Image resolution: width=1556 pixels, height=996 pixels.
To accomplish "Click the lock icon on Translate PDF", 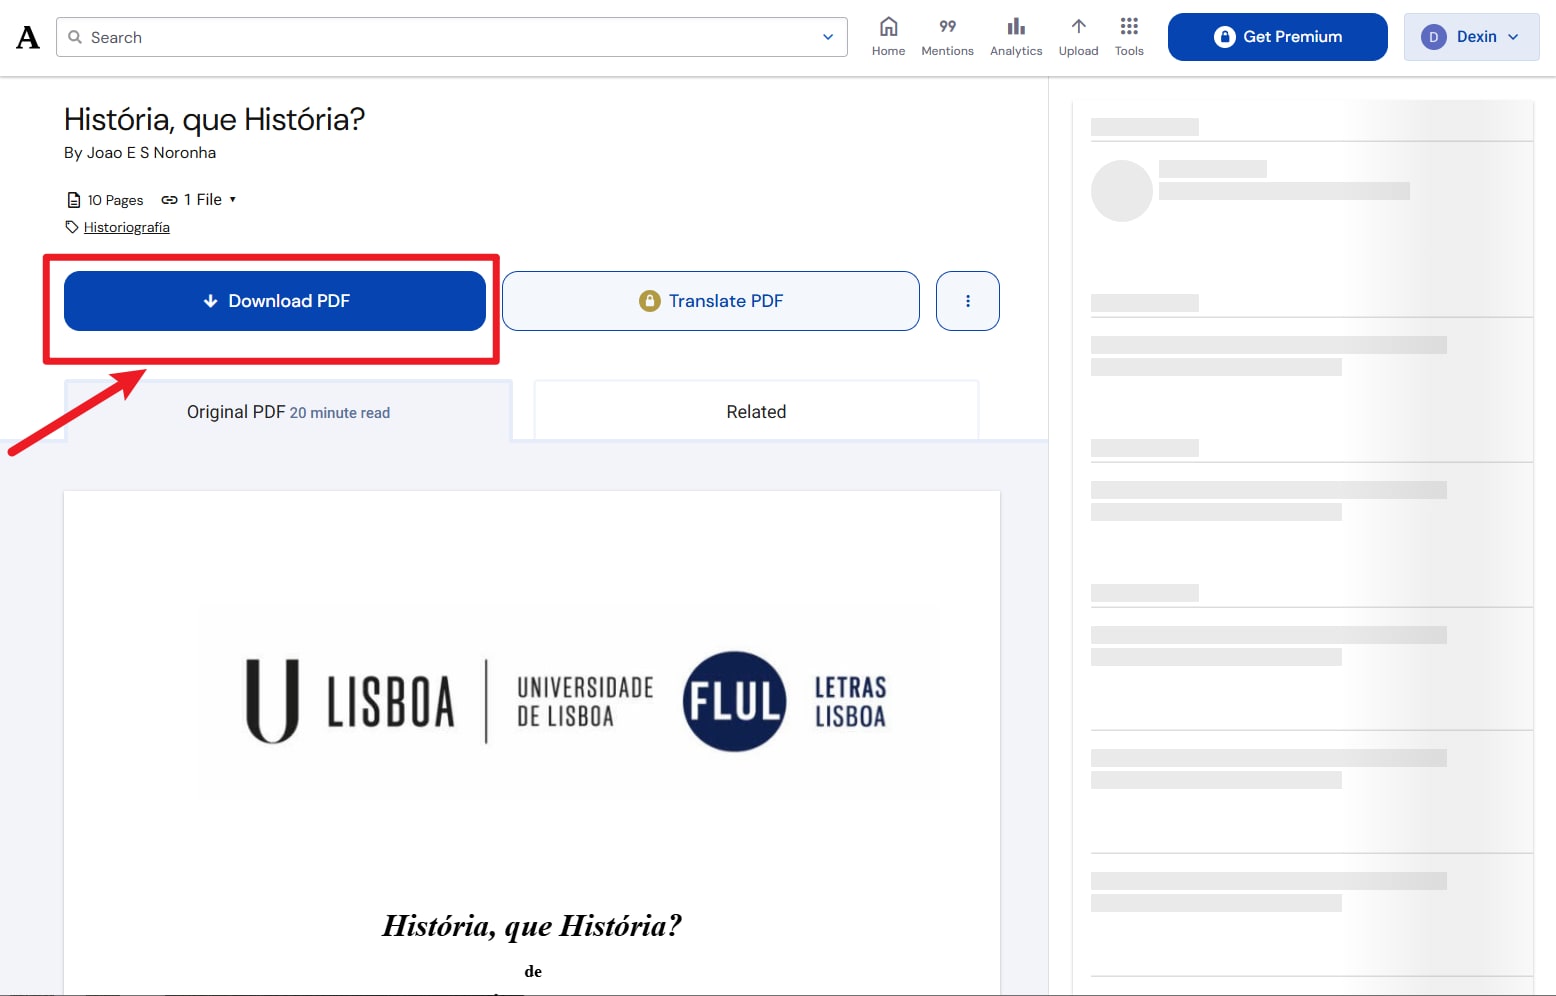I will click(649, 301).
